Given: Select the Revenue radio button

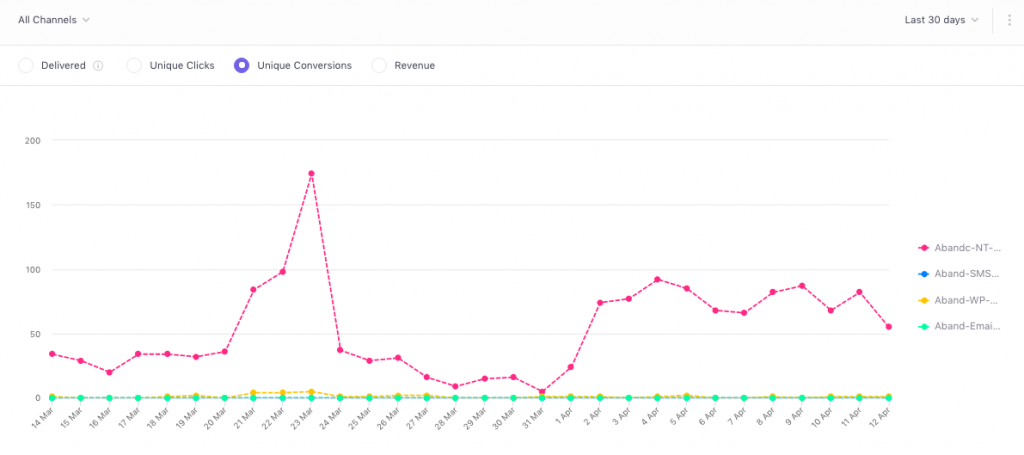Looking at the screenshot, I should [379, 65].
